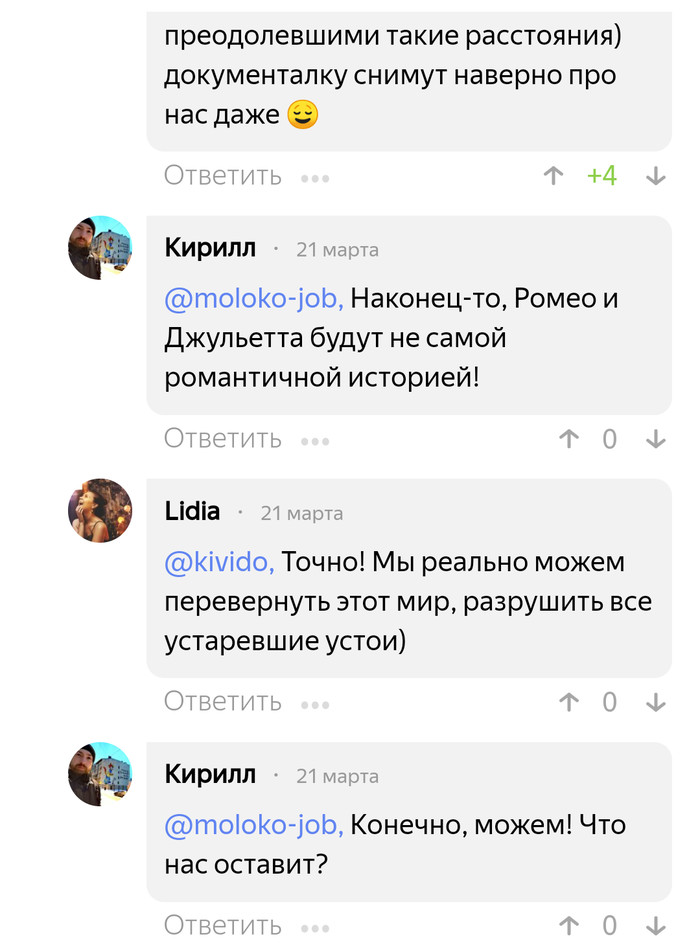Open @moloko-job mention in Ромео comment
The height and width of the screenshot is (952, 700).
(x=254, y=299)
